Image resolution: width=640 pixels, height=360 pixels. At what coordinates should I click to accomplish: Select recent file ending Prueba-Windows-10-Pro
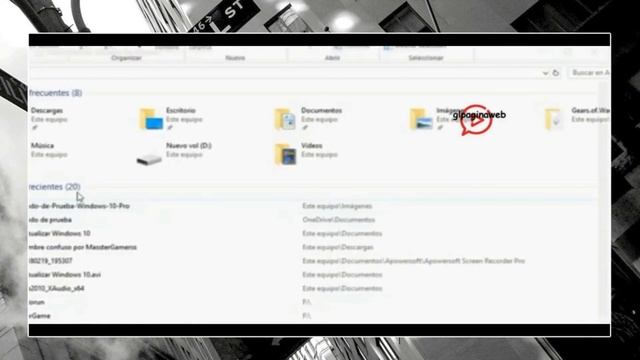point(79,206)
